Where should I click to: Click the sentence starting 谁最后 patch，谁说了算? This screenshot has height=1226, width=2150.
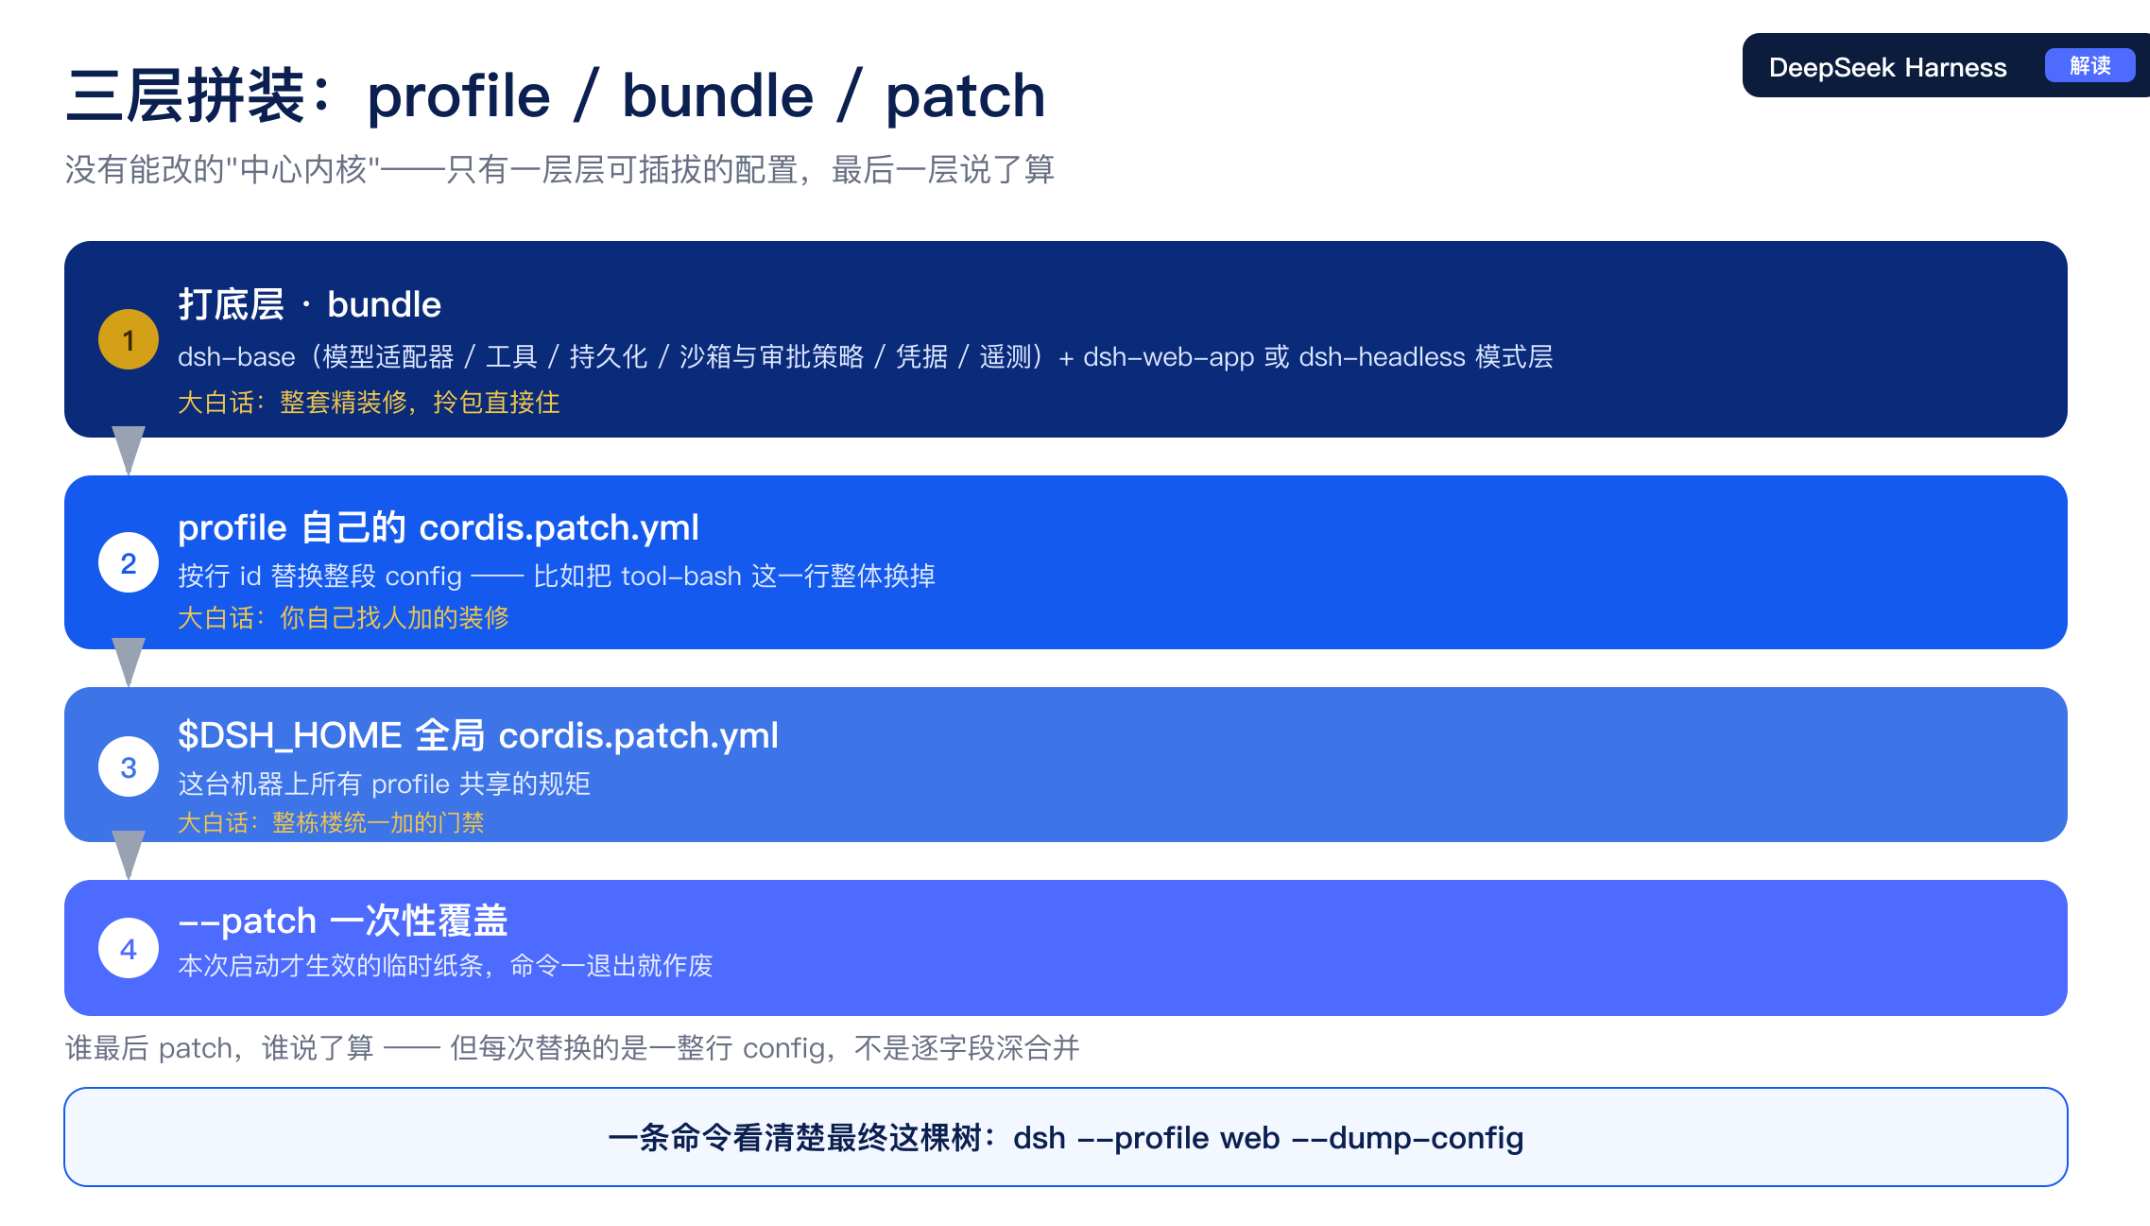coord(572,1048)
